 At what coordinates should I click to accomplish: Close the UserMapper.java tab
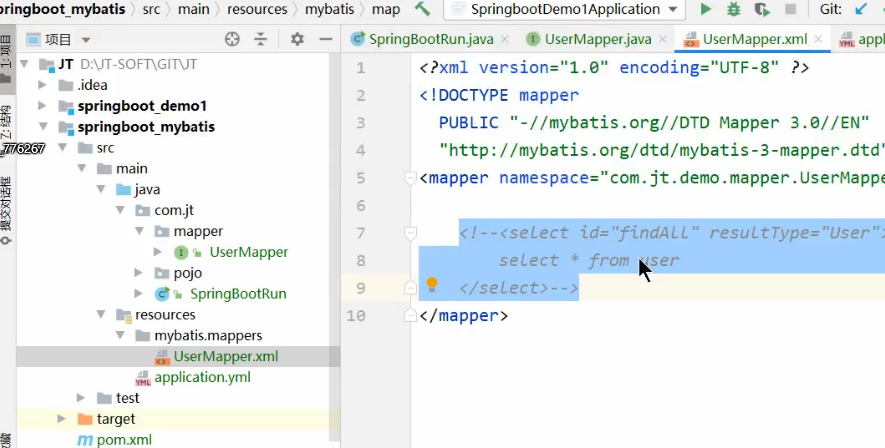[663, 39]
